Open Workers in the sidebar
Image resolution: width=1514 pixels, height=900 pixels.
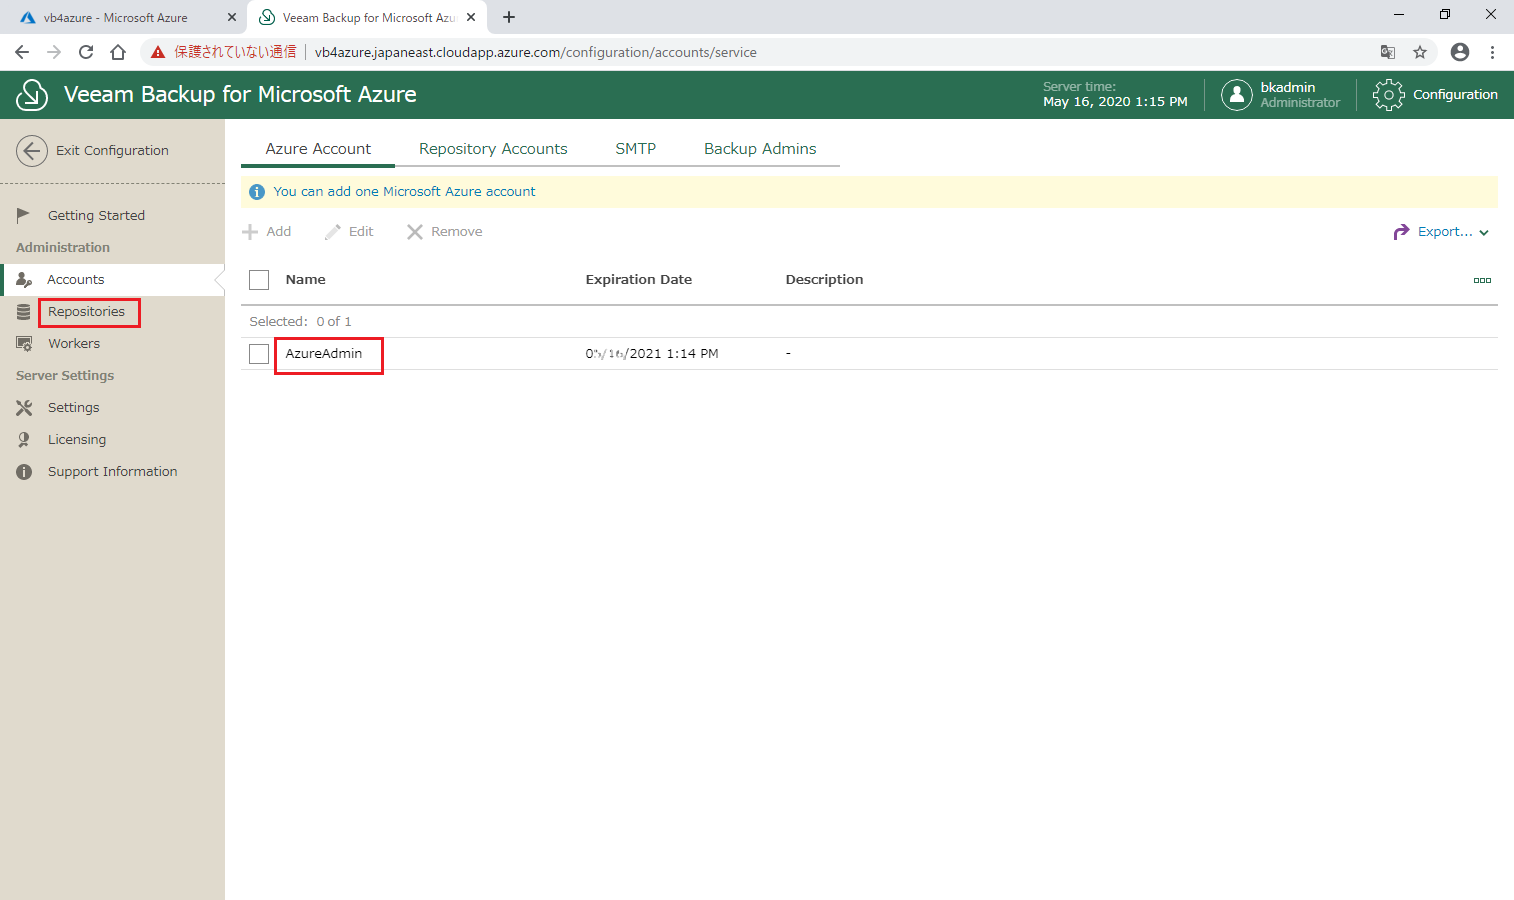pos(74,344)
